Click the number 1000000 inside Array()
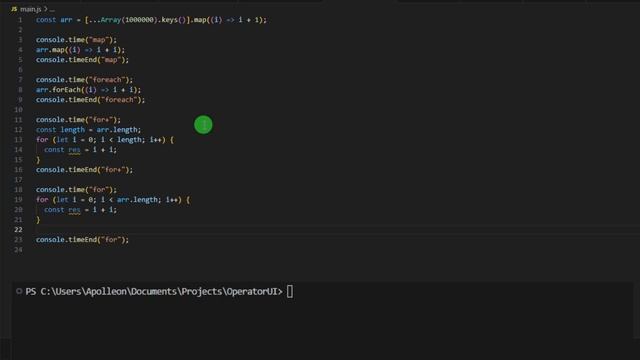Screen dimensions: 640x360 pos(139,20)
